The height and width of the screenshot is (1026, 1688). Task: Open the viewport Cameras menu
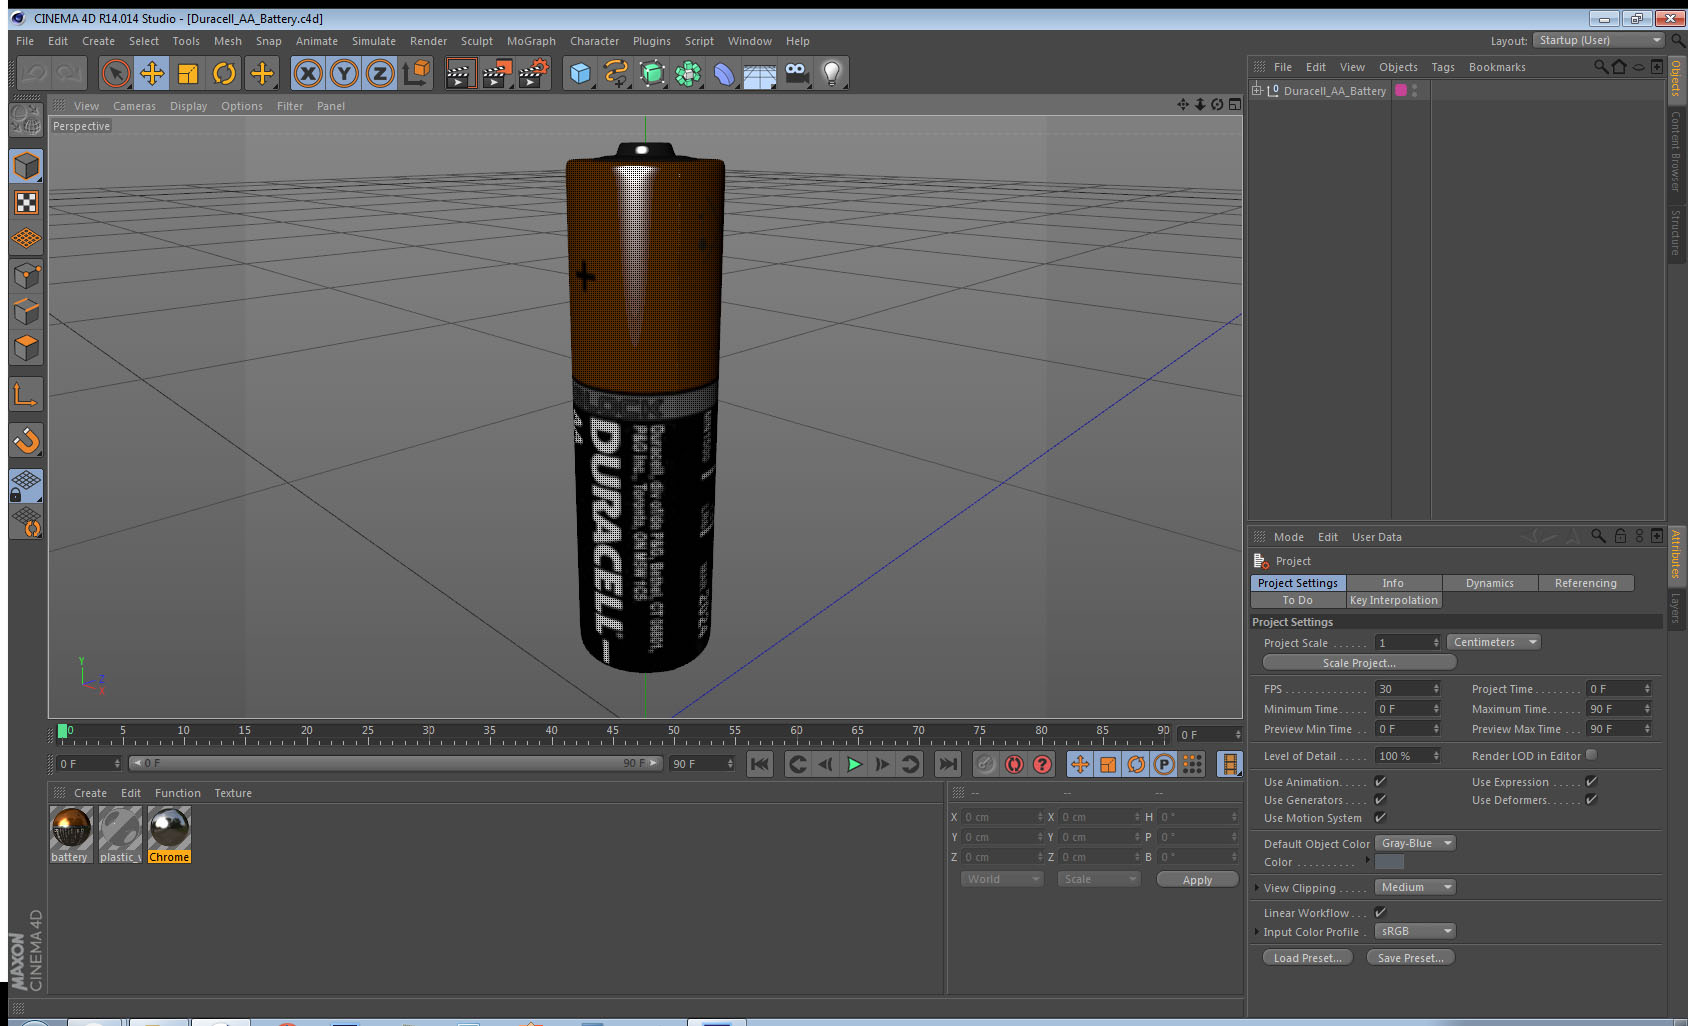(x=134, y=106)
